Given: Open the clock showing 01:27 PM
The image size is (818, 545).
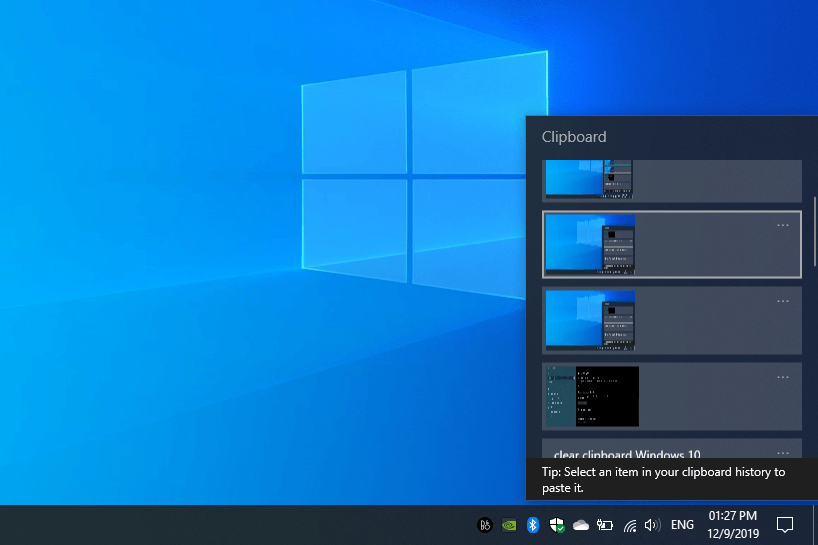Looking at the screenshot, I should coord(735,525).
